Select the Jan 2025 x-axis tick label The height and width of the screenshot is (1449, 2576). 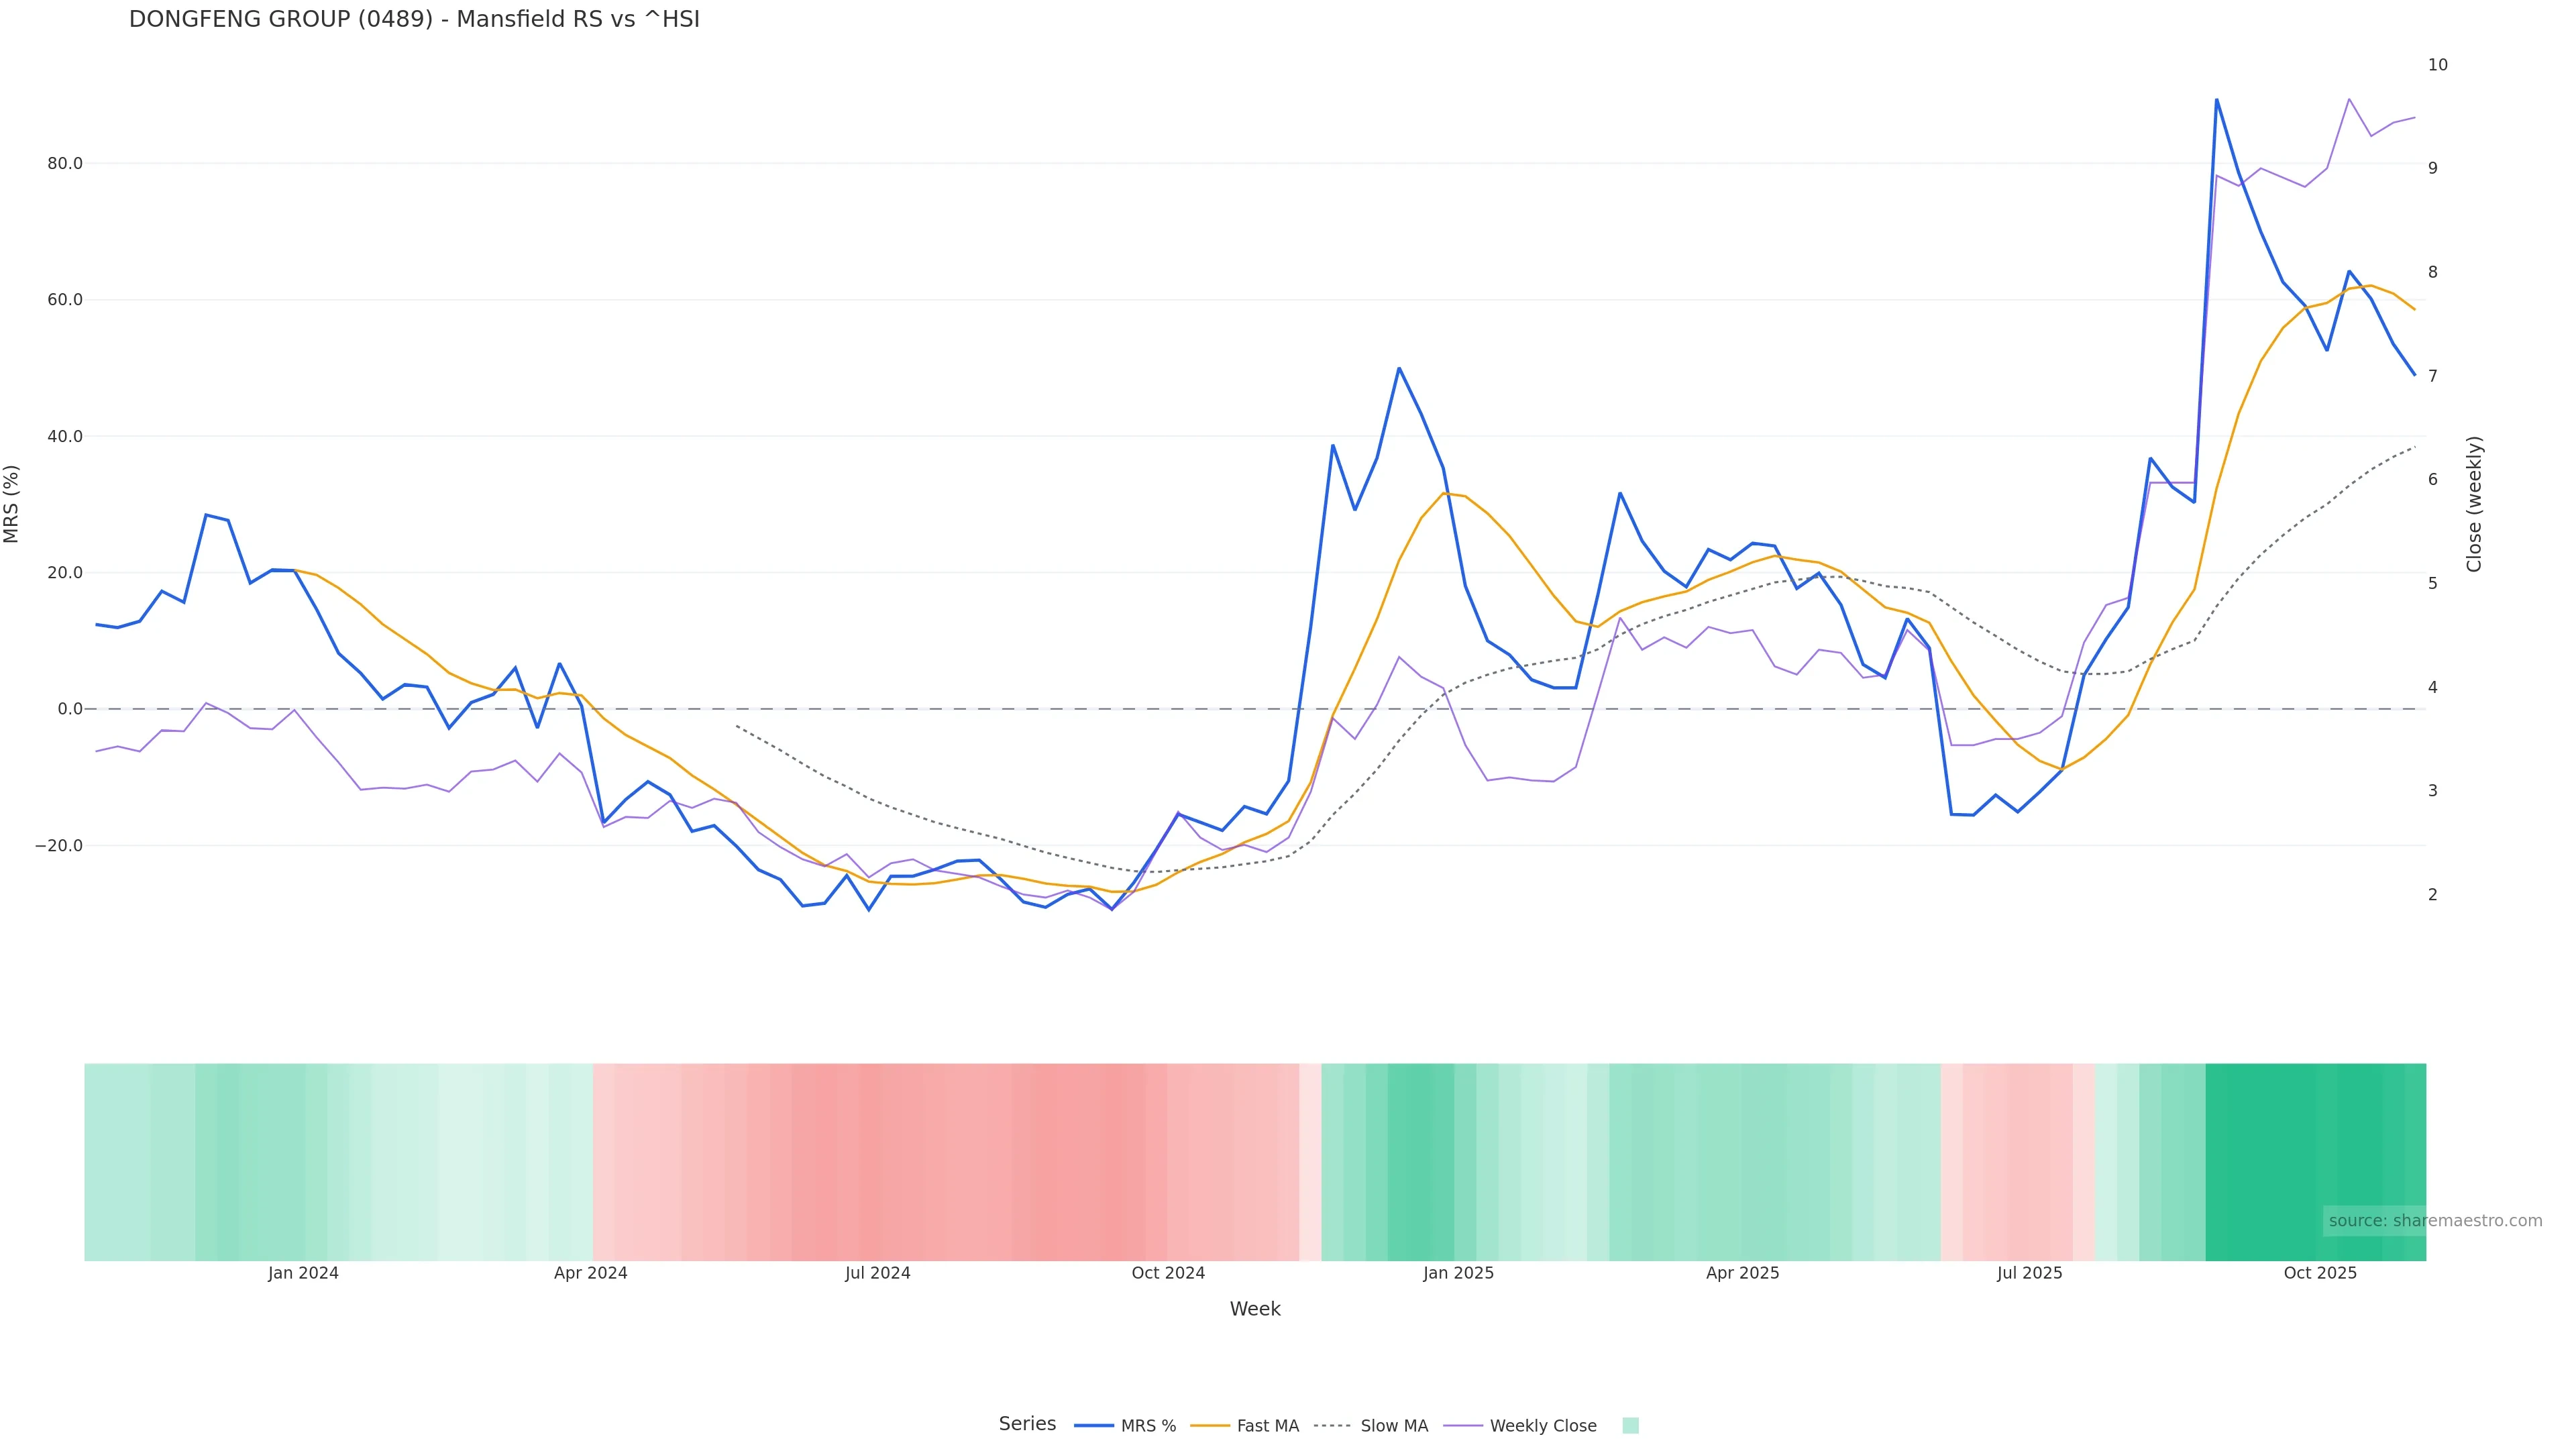coord(1458,1273)
